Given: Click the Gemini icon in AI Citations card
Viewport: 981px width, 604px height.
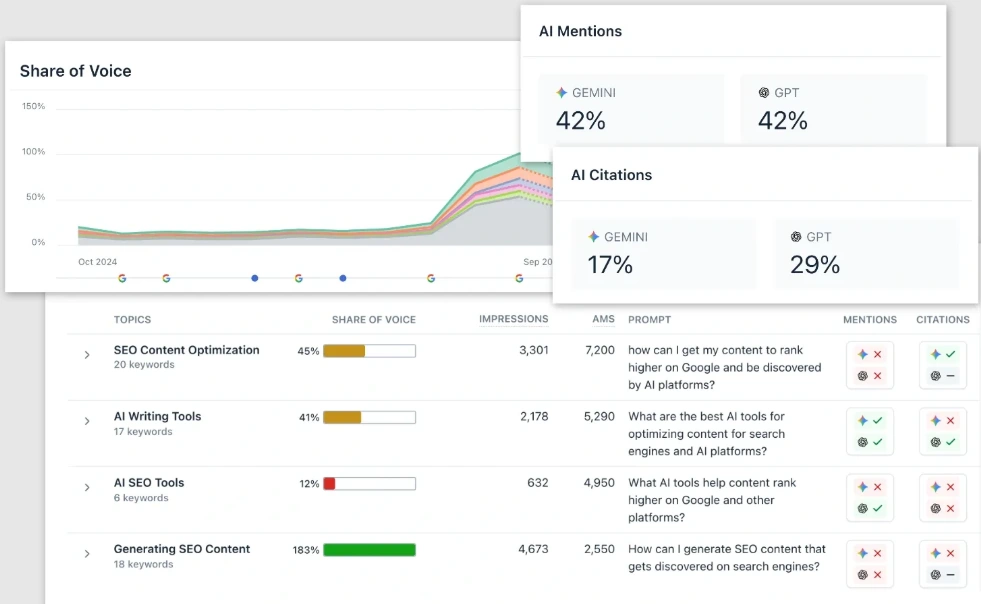Looking at the screenshot, I should tap(593, 237).
